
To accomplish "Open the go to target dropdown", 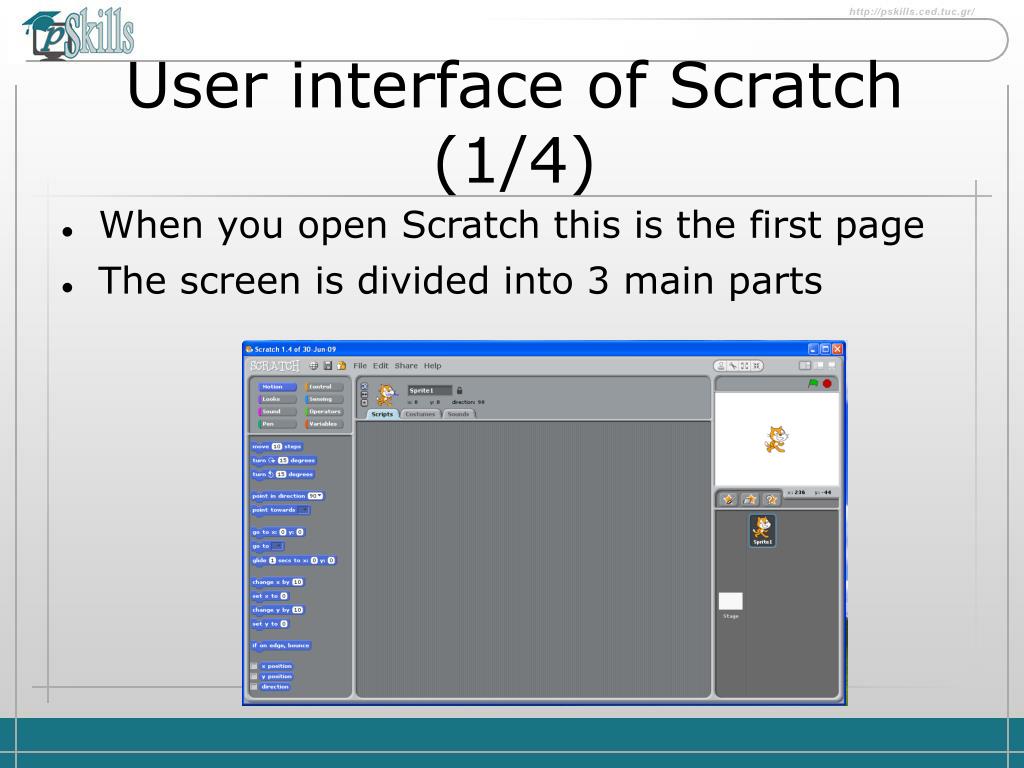I will coord(278,546).
